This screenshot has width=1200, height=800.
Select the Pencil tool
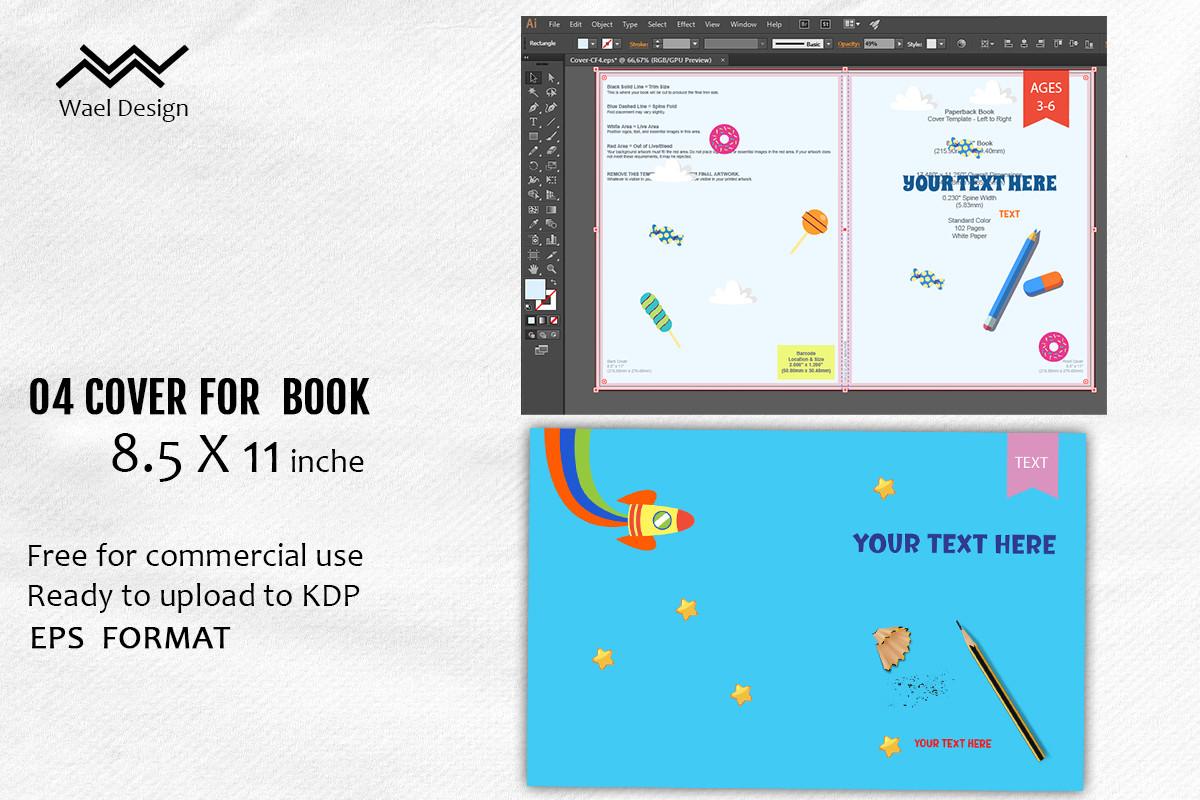pos(533,151)
